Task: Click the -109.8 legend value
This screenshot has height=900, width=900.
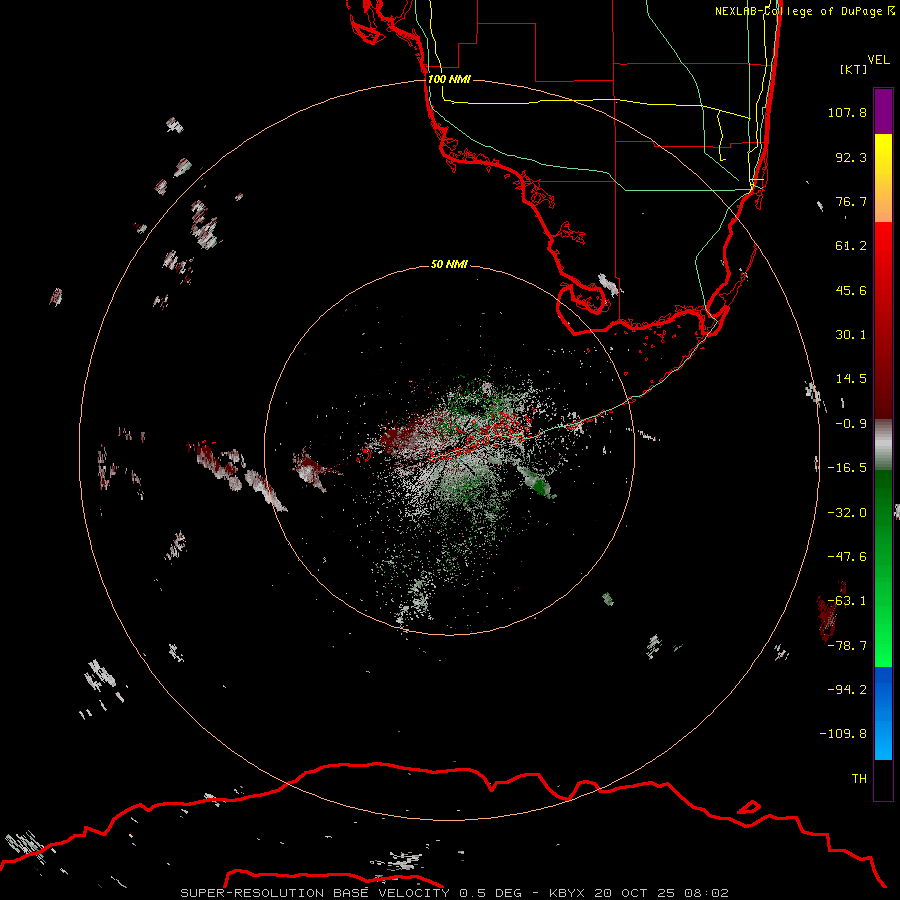Action: pyautogui.click(x=843, y=734)
